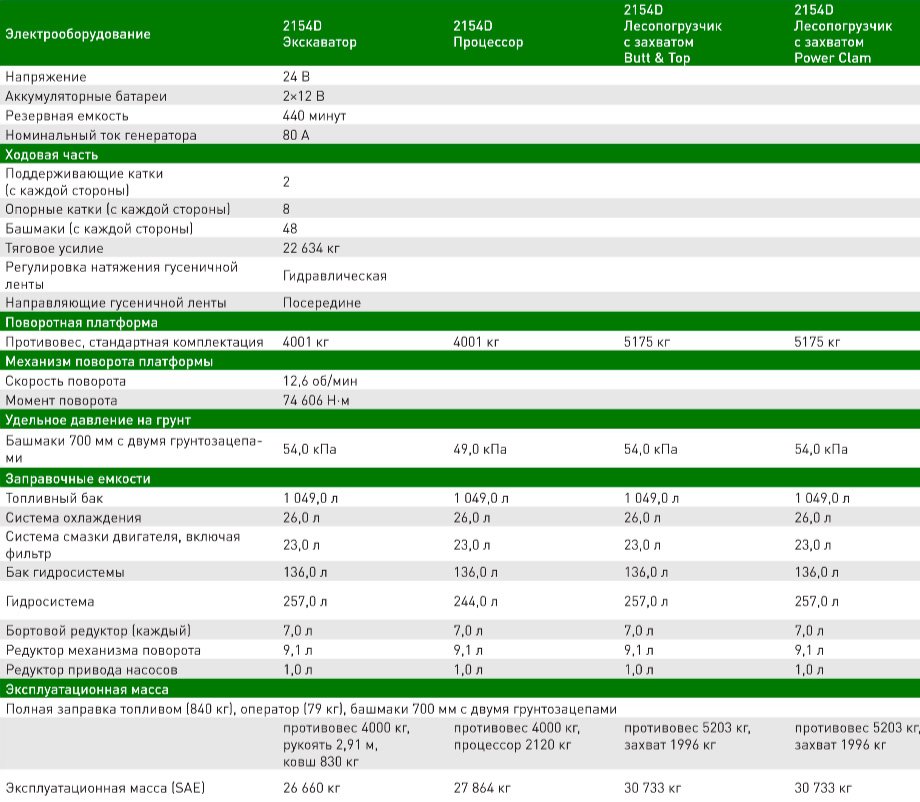Select the "Скорость поворота" row label
The height and width of the screenshot is (802, 920).
click(66, 381)
